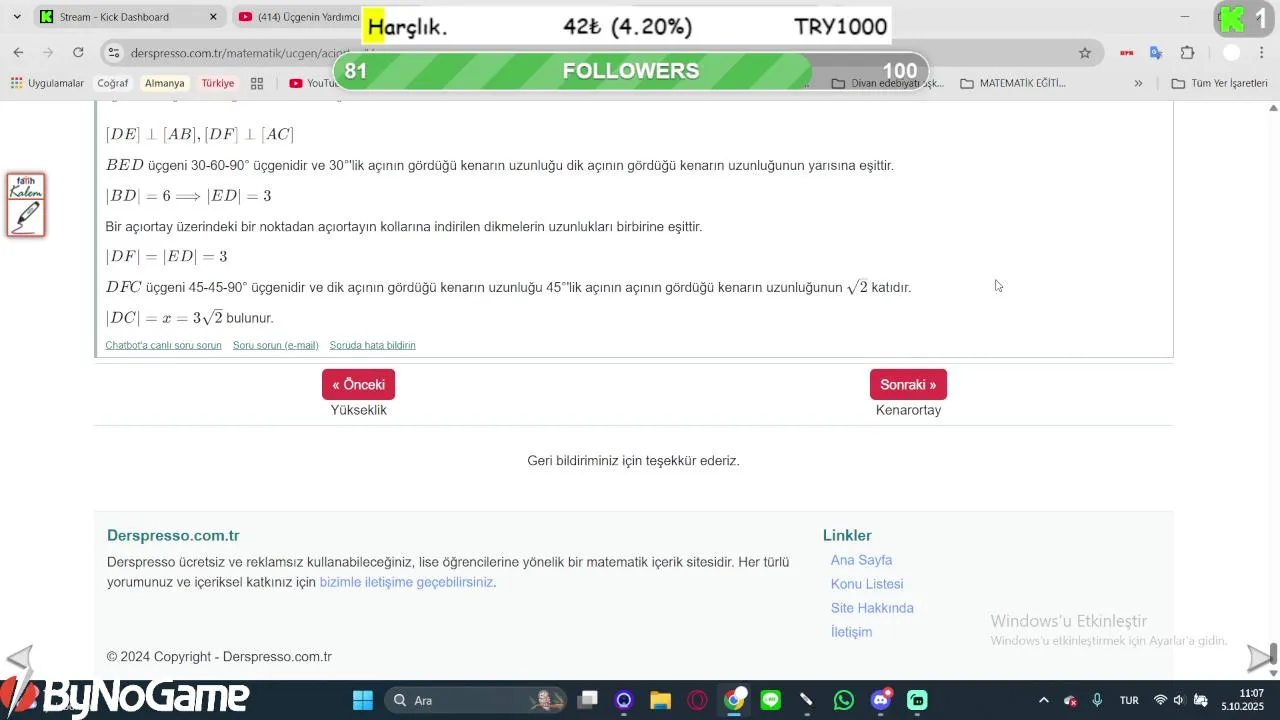Screen dimensions: 1280x720
Task: Click Chrome icon in taskbar
Action: coord(734,700)
